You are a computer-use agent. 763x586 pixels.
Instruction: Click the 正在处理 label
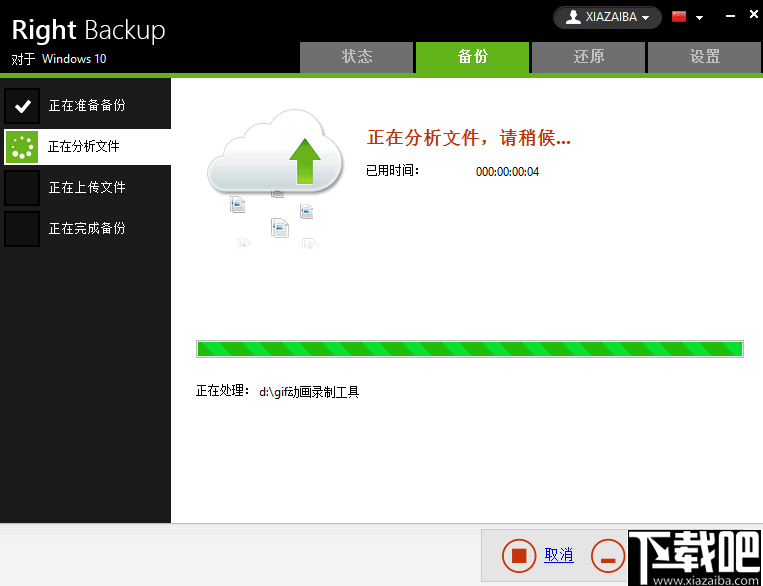pos(223,391)
